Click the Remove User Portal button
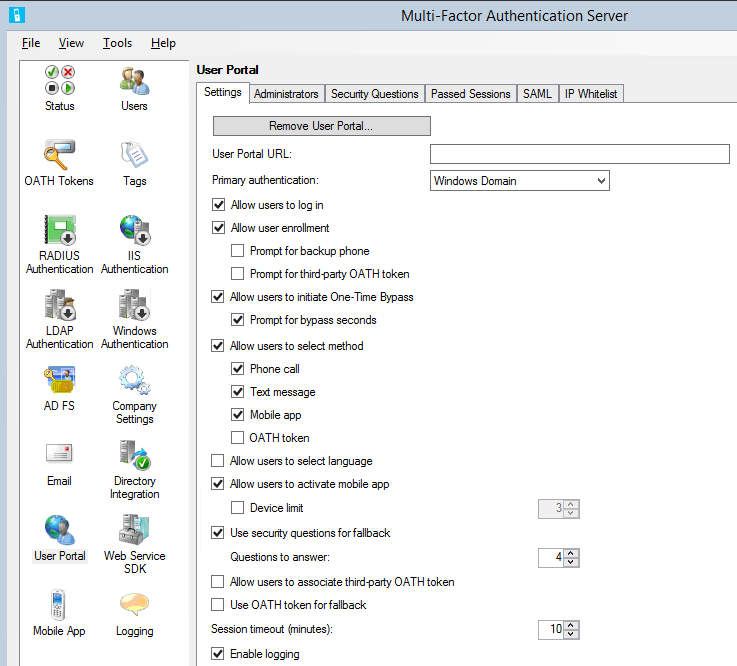The width and height of the screenshot is (737, 666). 321,126
